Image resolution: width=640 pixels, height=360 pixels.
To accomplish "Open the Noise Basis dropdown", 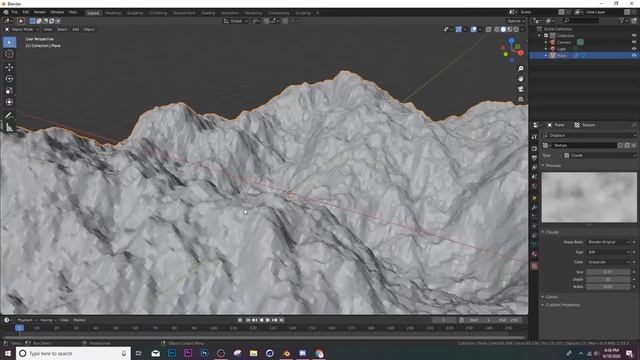I will point(609,242).
